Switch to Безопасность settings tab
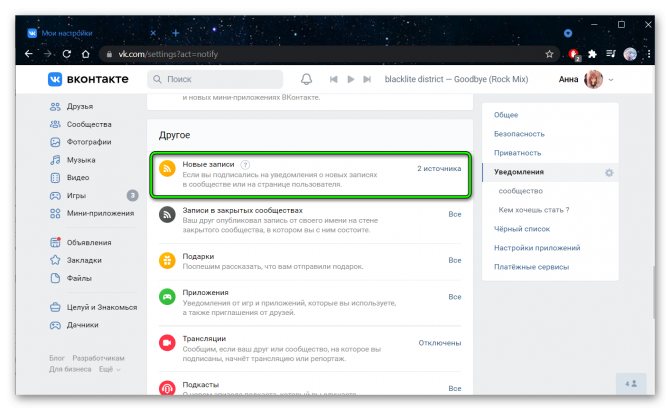This screenshot has width=670, height=410. [519, 134]
